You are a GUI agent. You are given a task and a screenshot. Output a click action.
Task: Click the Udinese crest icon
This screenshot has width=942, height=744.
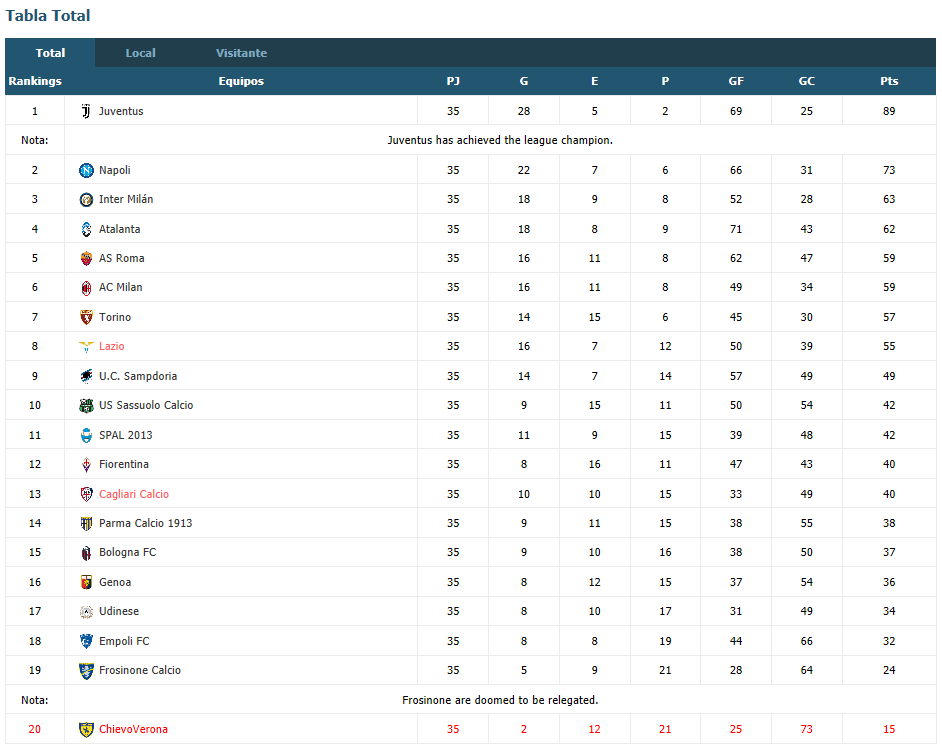click(x=86, y=612)
